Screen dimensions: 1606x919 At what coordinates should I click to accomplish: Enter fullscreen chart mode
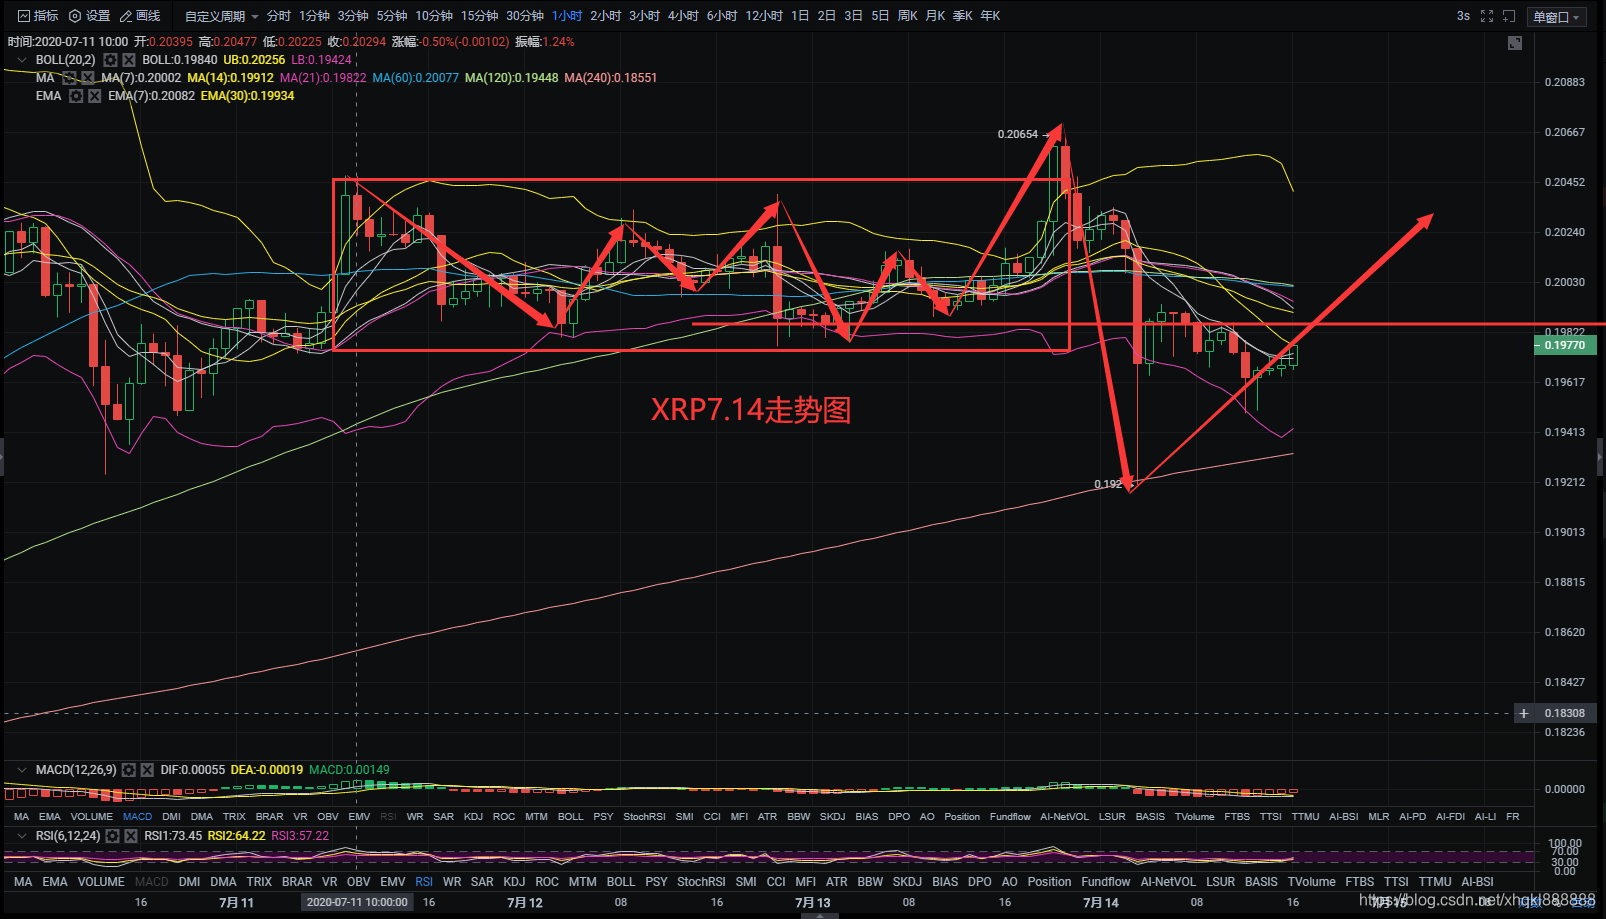click(x=1487, y=16)
